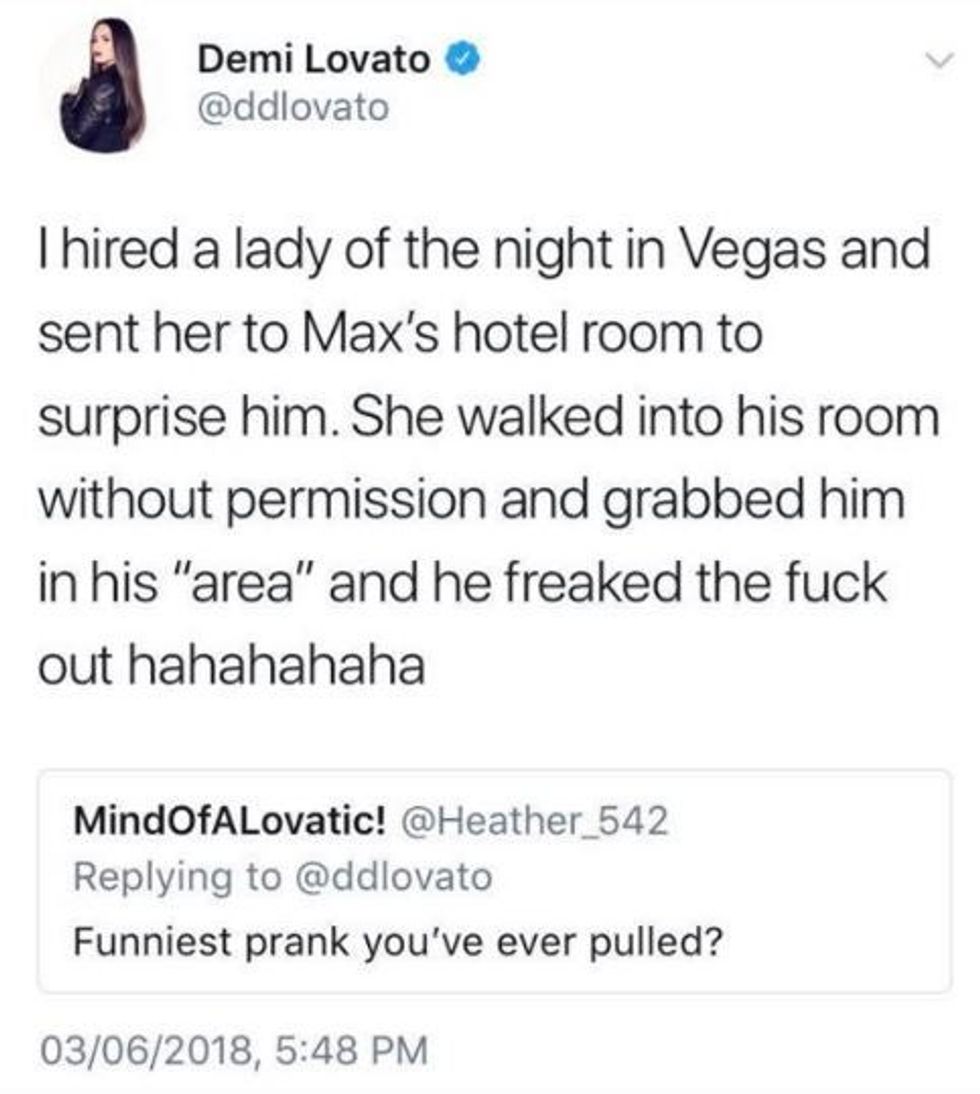Click the MindOfALovatic! author name

click(230, 820)
